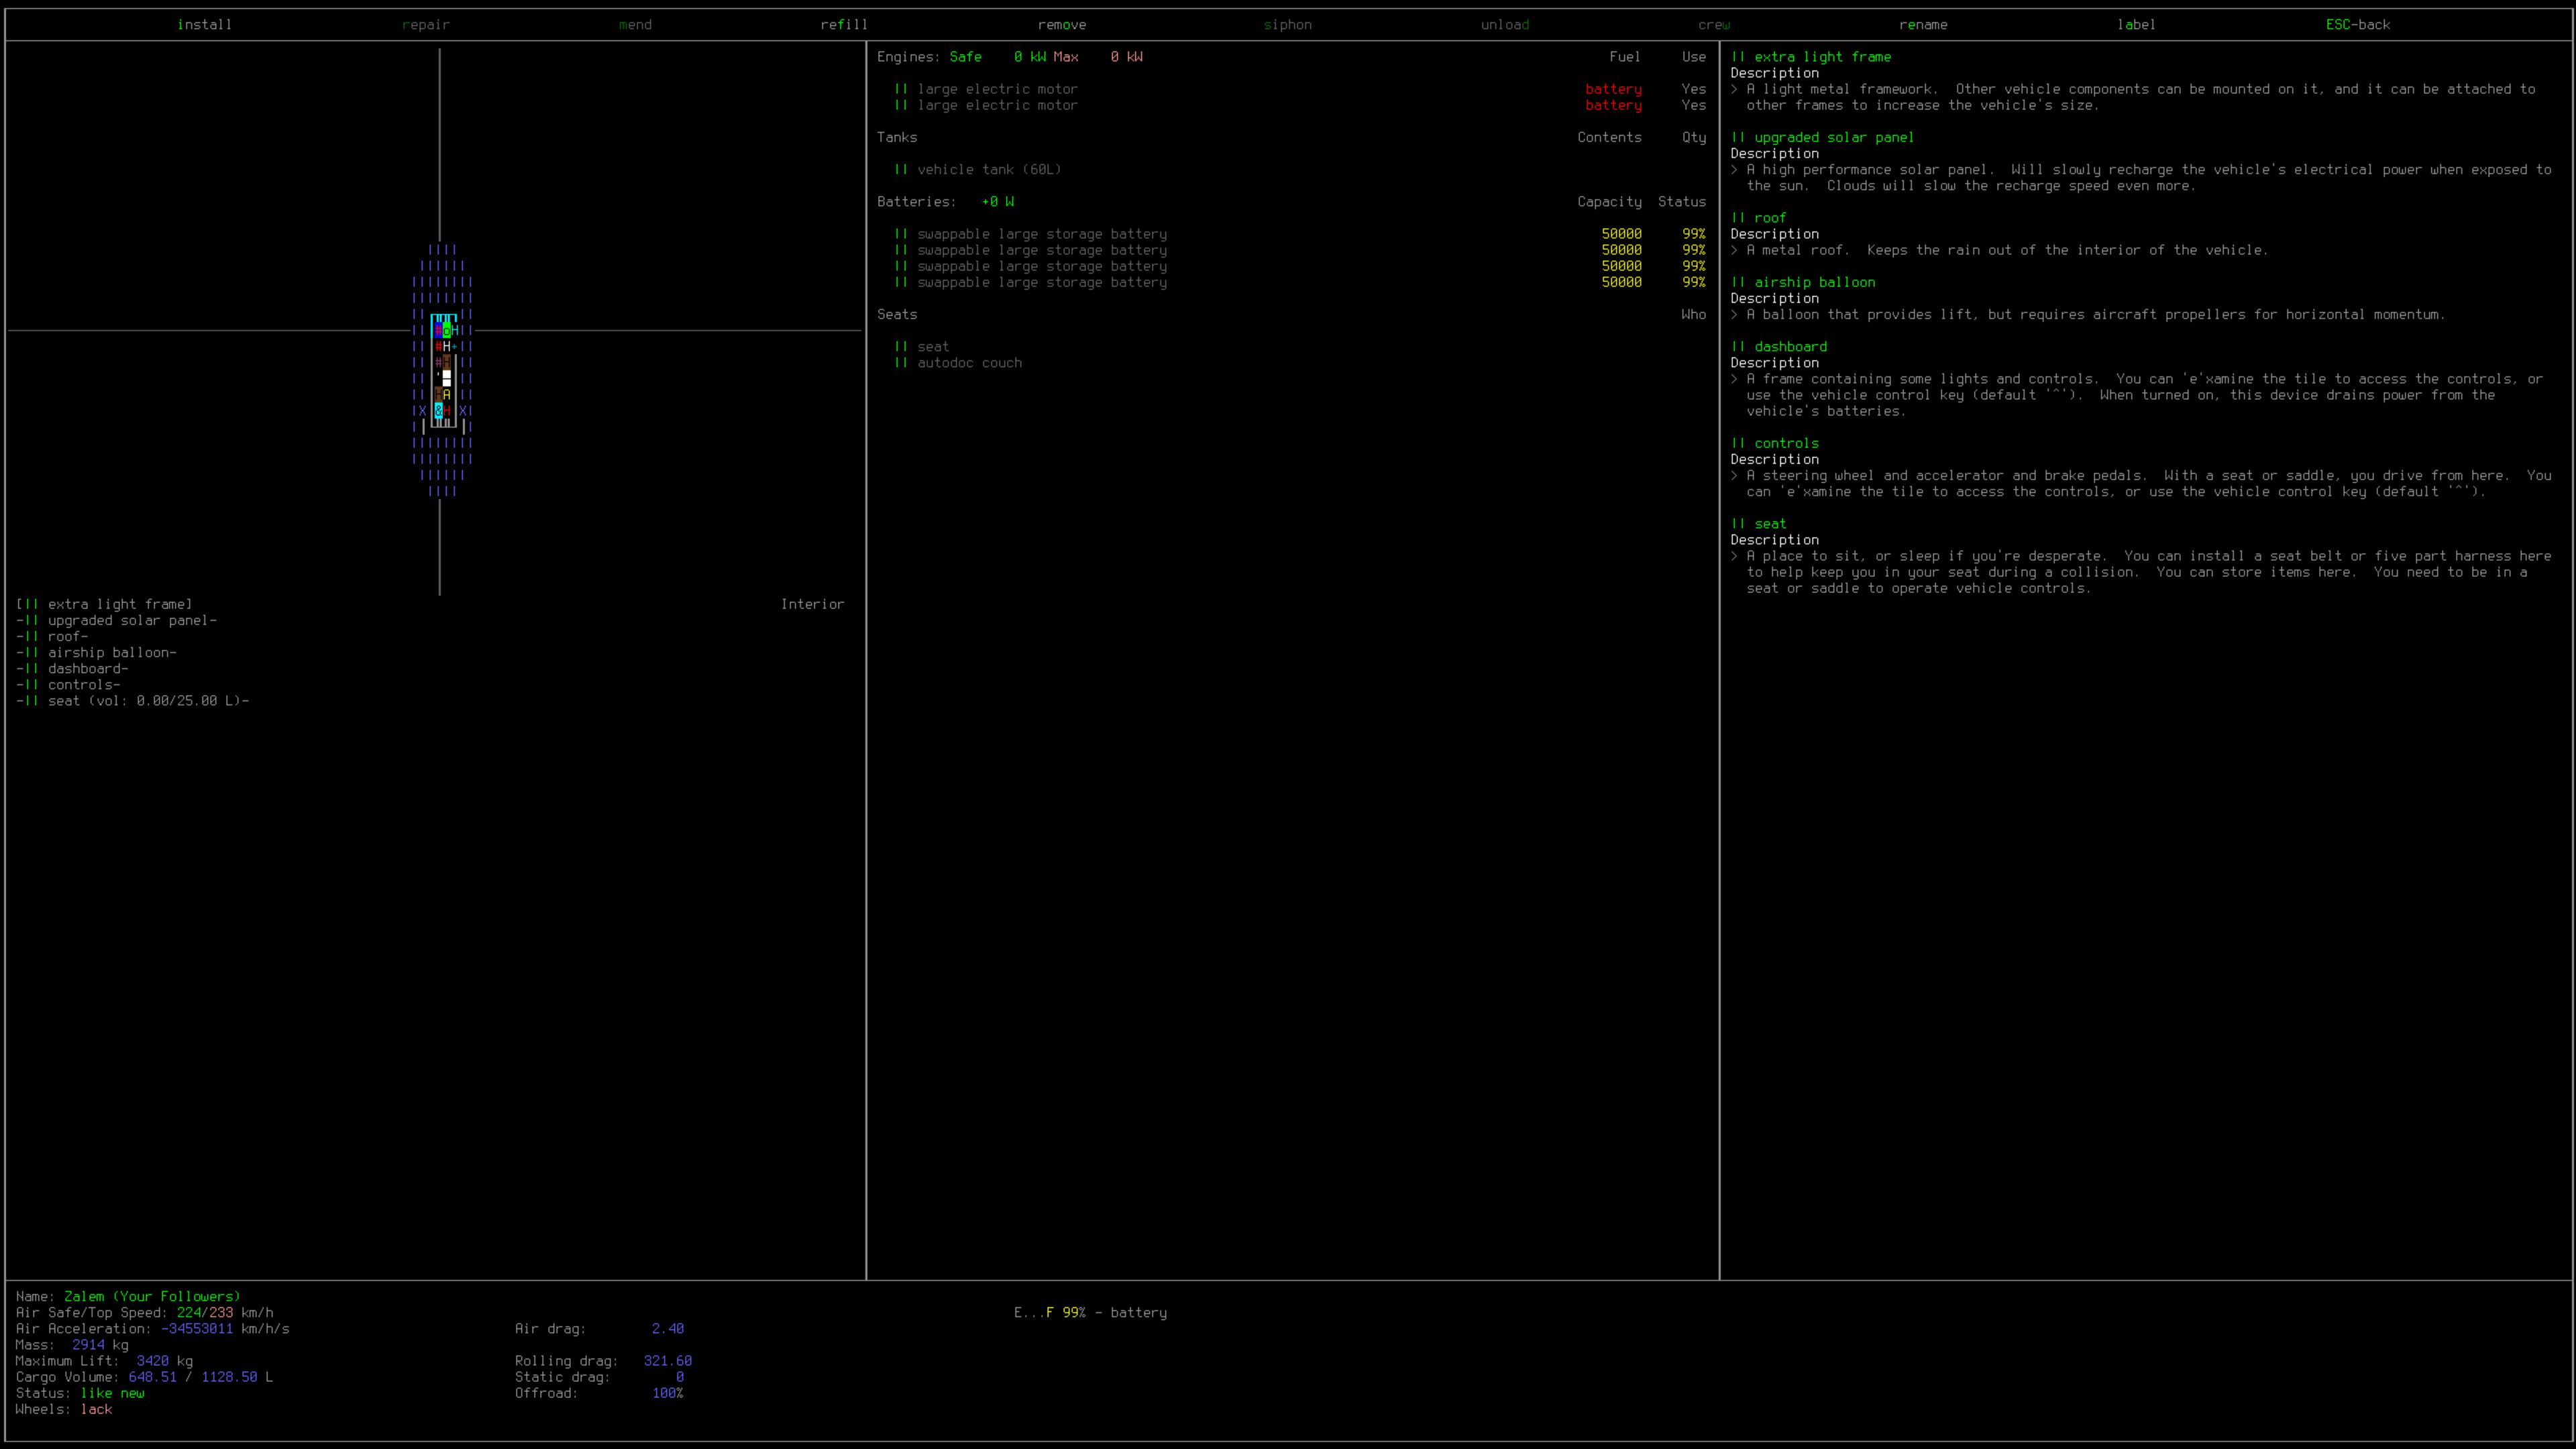Select the left blue 'X' vehicle tile
The height and width of the screenshot is (1449, 2576).
pos(423,411)
